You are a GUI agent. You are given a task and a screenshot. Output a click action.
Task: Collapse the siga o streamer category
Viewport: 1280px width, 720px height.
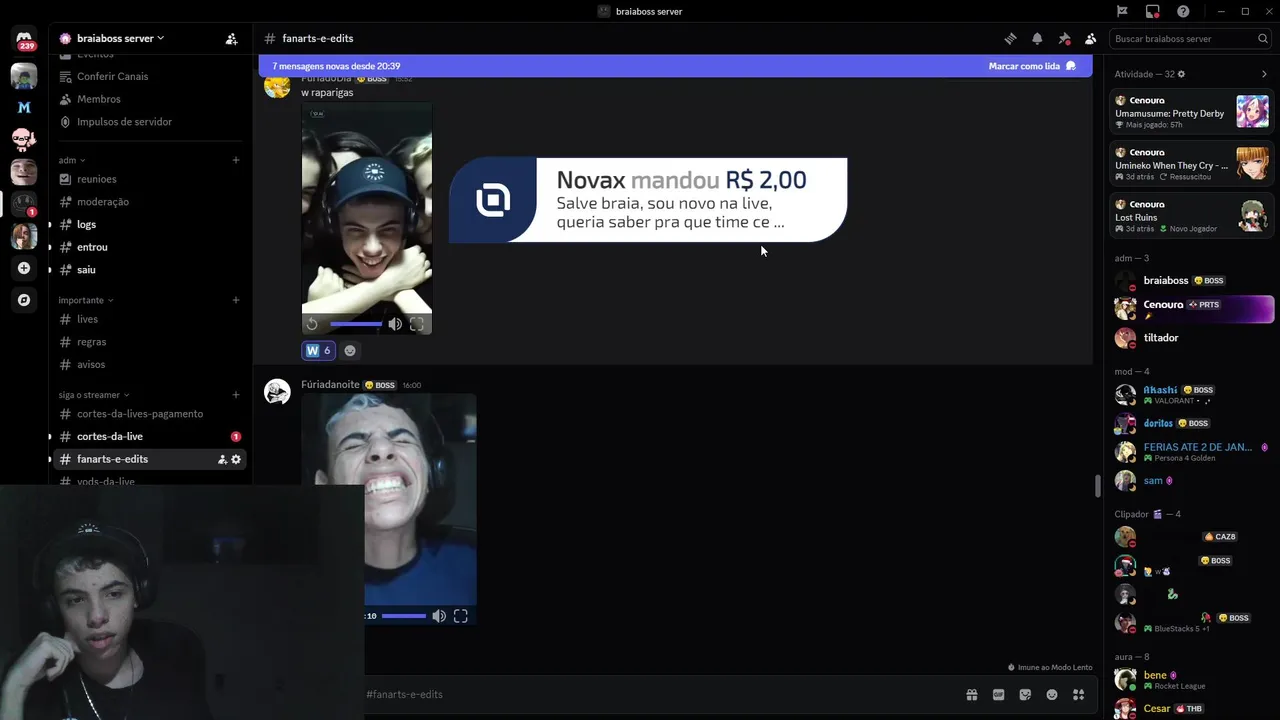[94, 395]
